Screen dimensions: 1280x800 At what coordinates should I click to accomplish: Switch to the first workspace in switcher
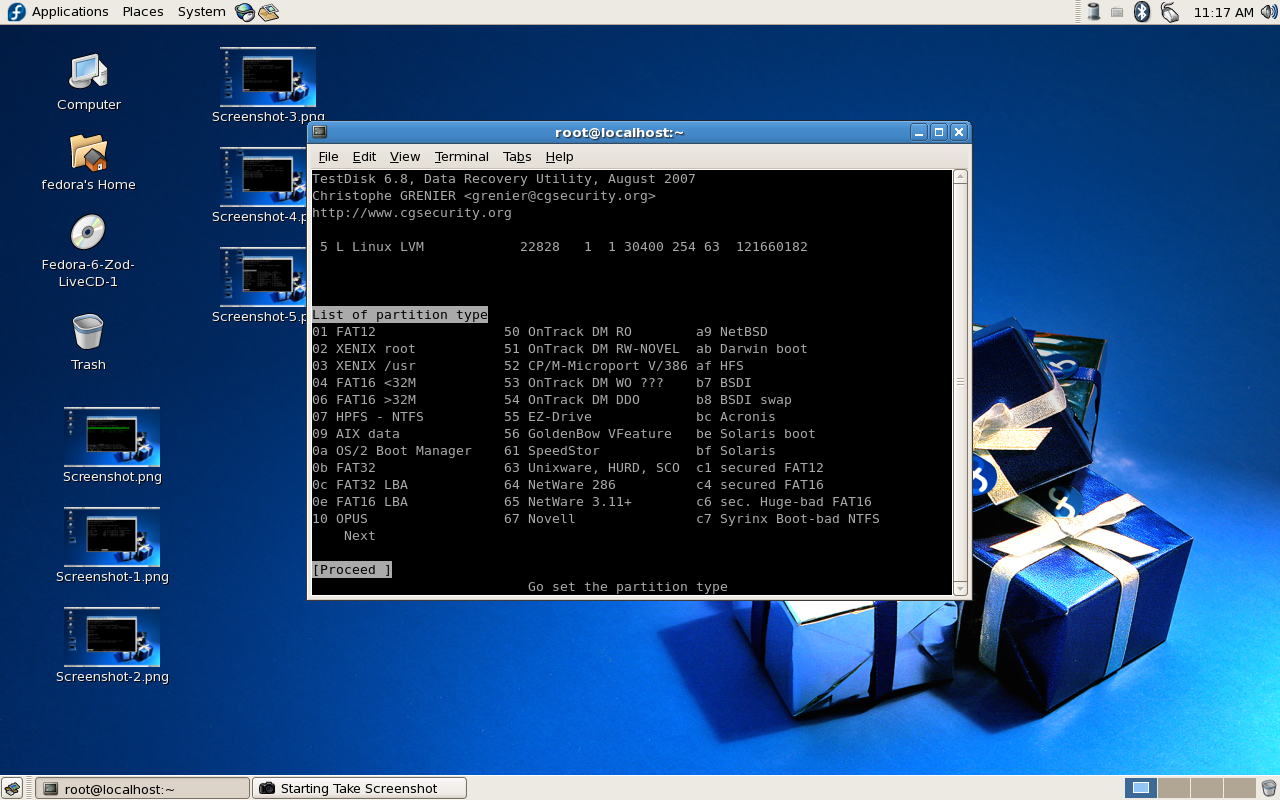click(x=1141, y=788)
